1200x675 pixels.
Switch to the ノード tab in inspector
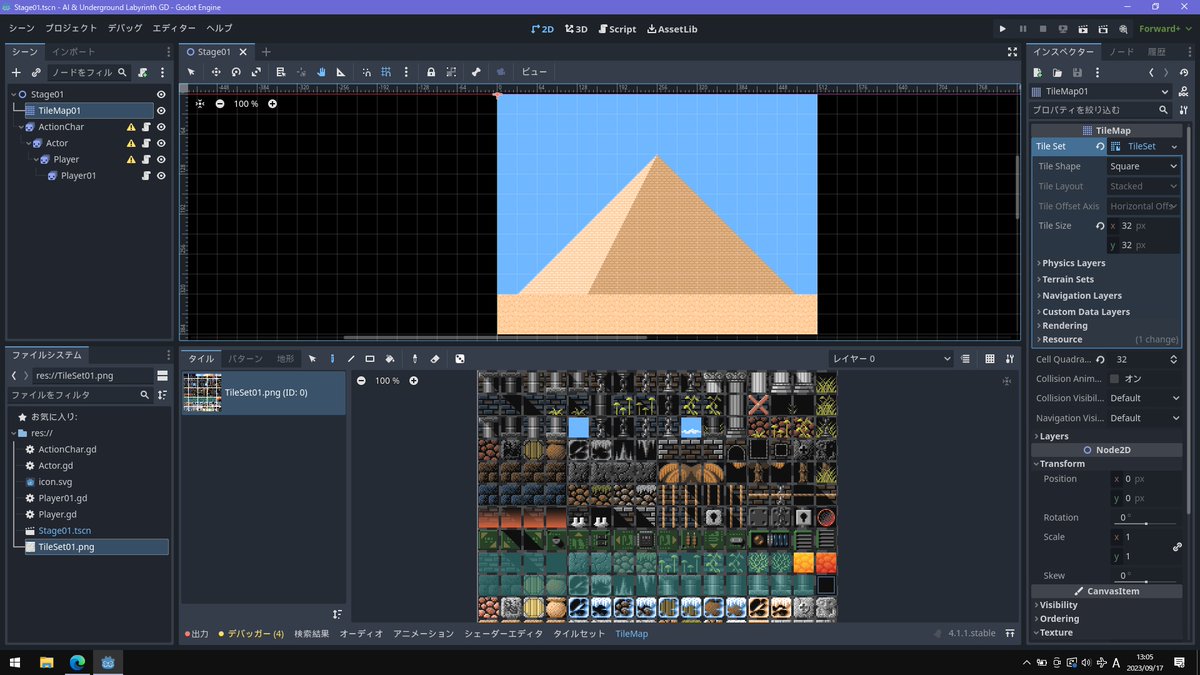[x=1121, y=51]
